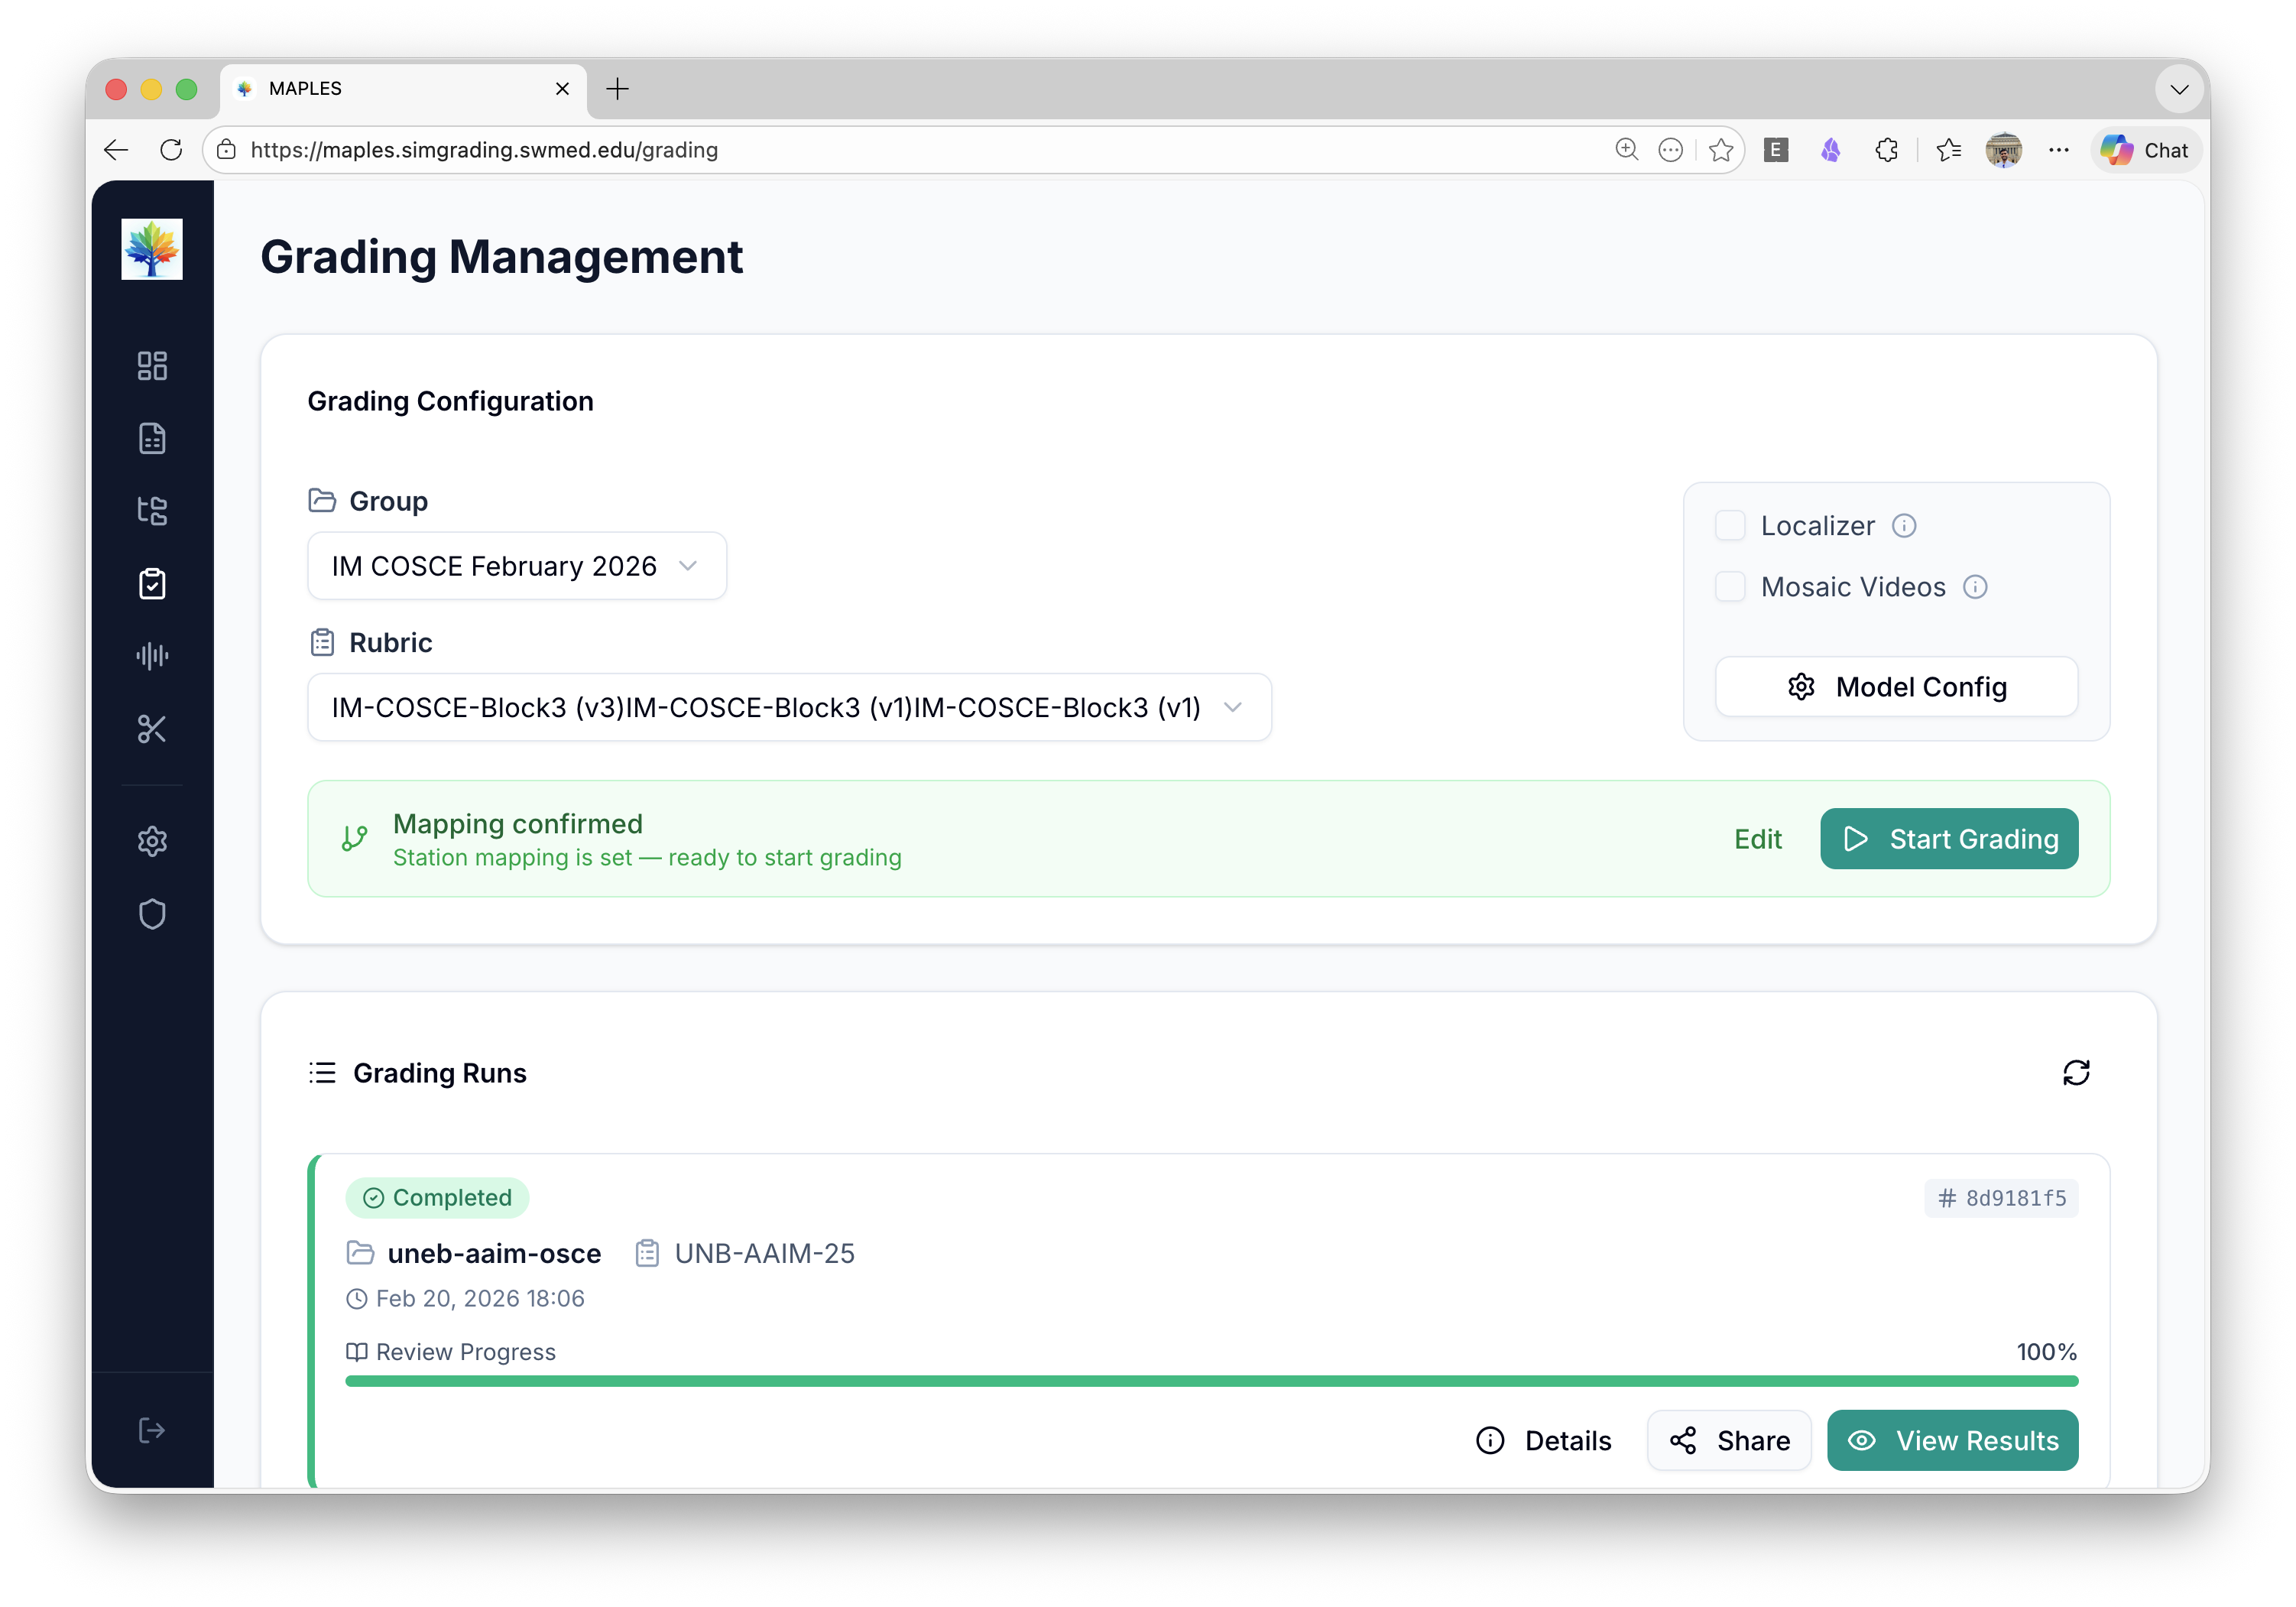Screen dimensions: 2296x1607
Task: Click the Review Progress bar
Action: pyautogui.click(x=1210, y=1381)
